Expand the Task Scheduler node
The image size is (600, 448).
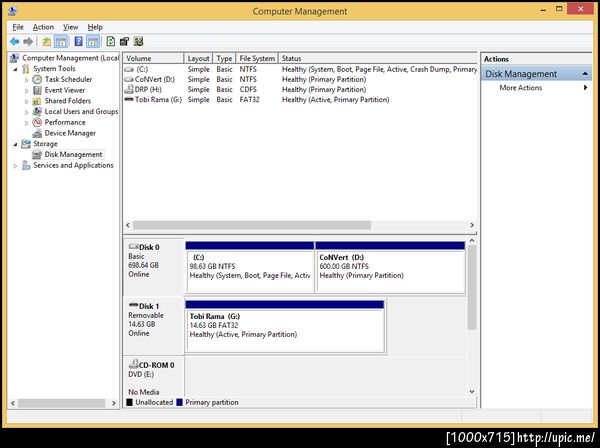[26, 80]
